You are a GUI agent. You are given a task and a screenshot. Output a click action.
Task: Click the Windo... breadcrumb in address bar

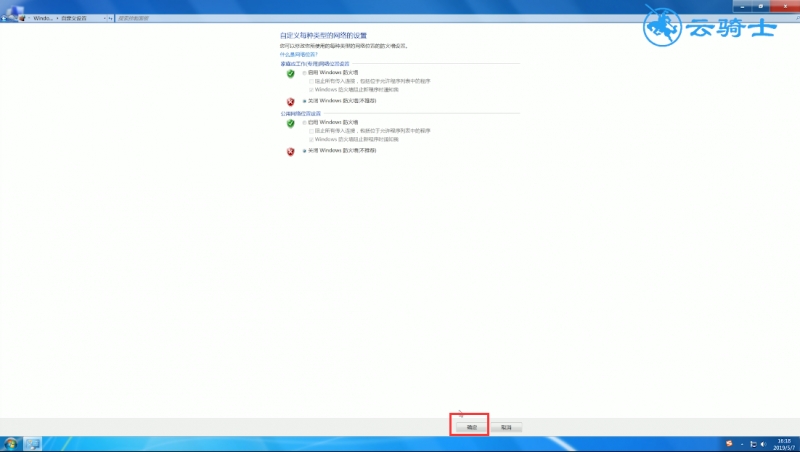click(43, 18)
